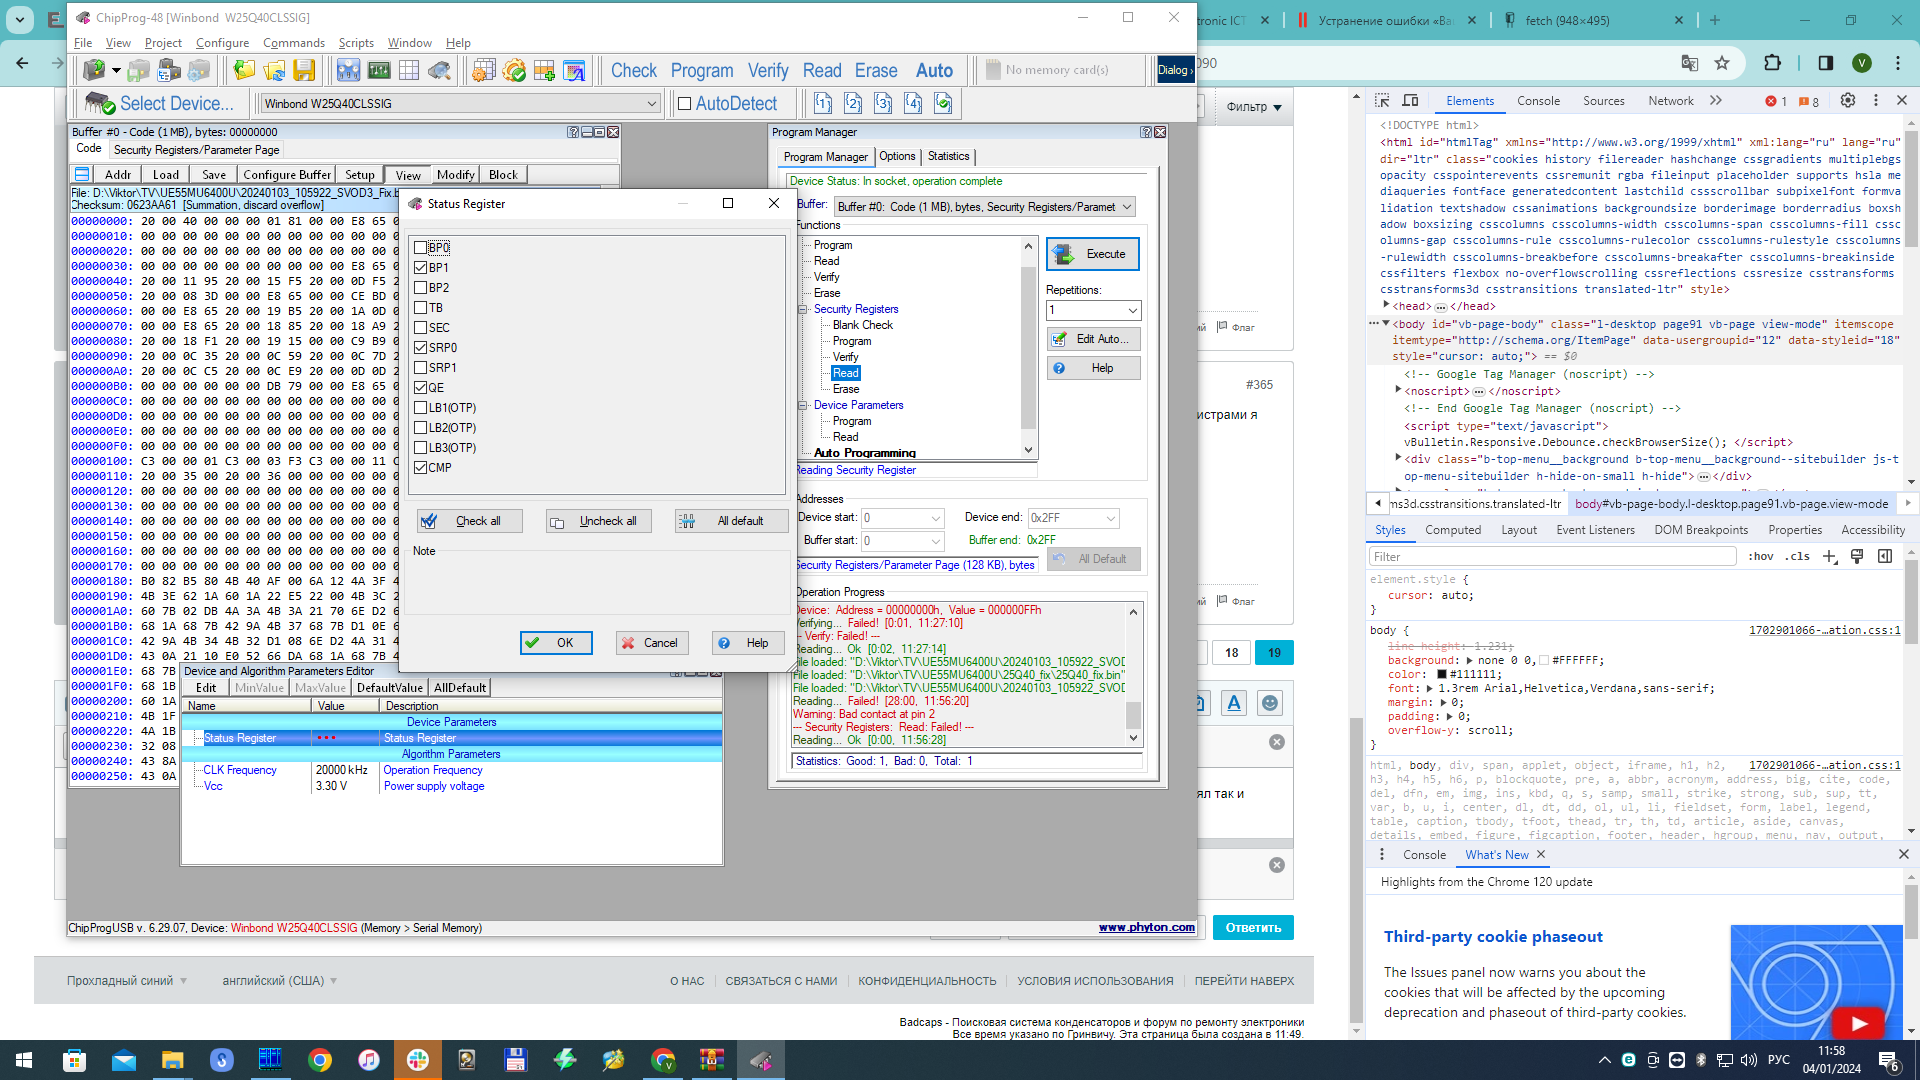
Task: Click the gear with green checkmark icon
Action: (x=514, y=70)
